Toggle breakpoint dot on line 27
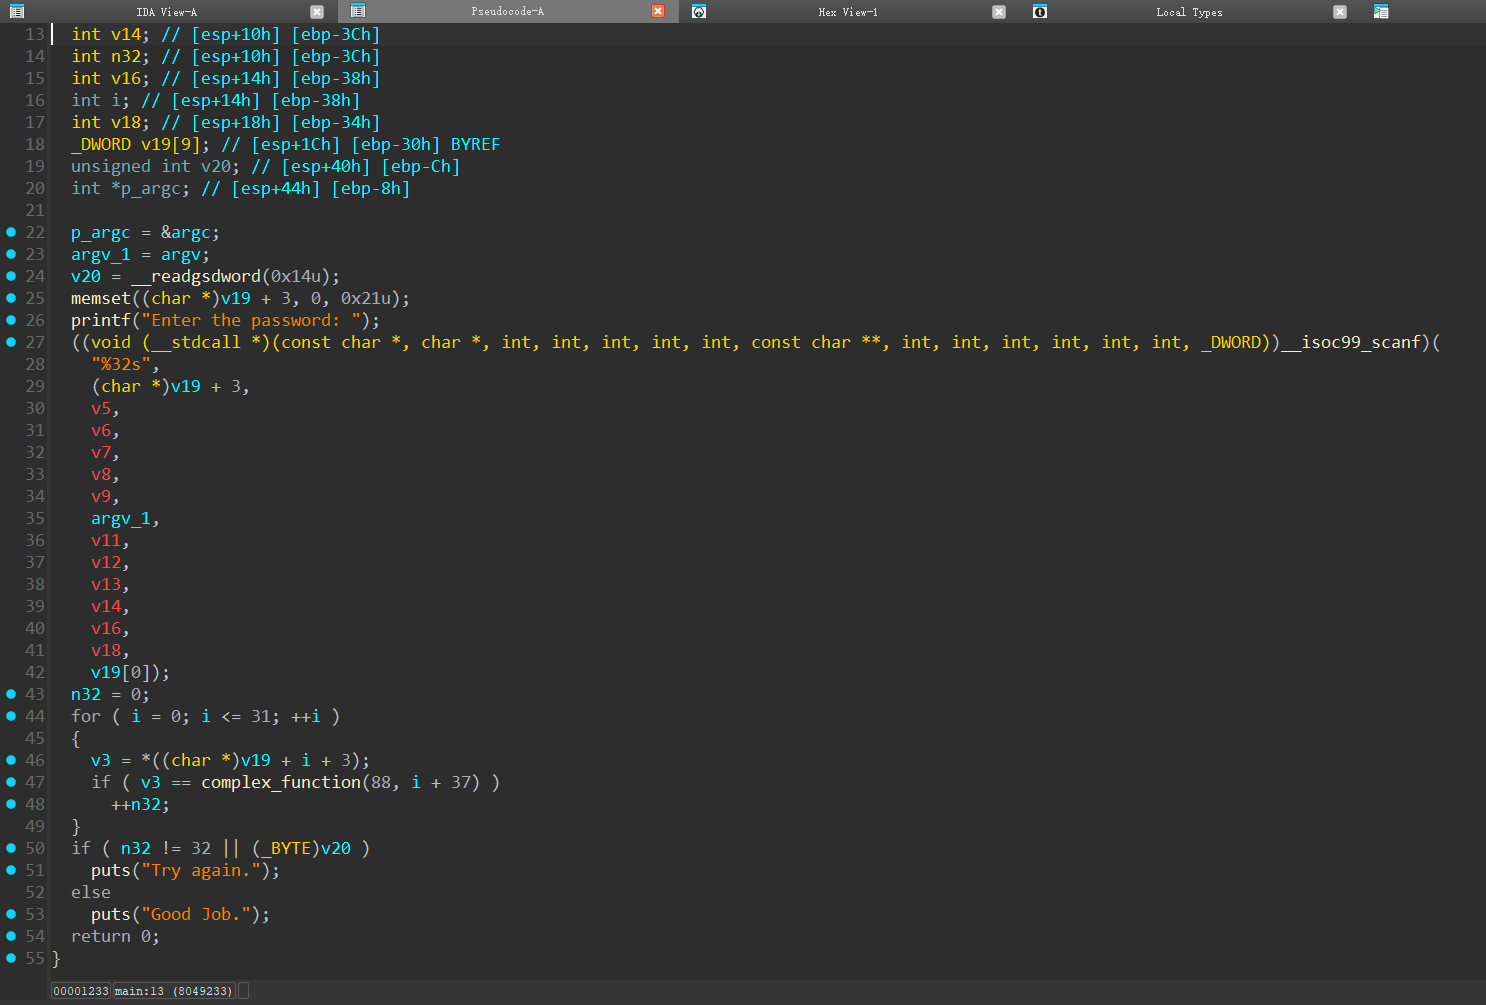Viewport: 1486px width, 1005px height. pos(11,342)
